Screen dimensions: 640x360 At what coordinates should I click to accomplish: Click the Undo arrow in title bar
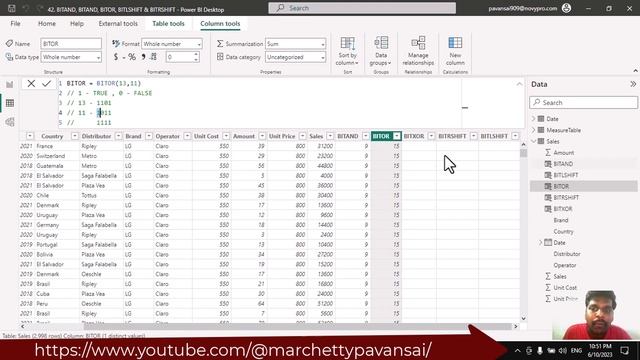[x=26, y=8]
